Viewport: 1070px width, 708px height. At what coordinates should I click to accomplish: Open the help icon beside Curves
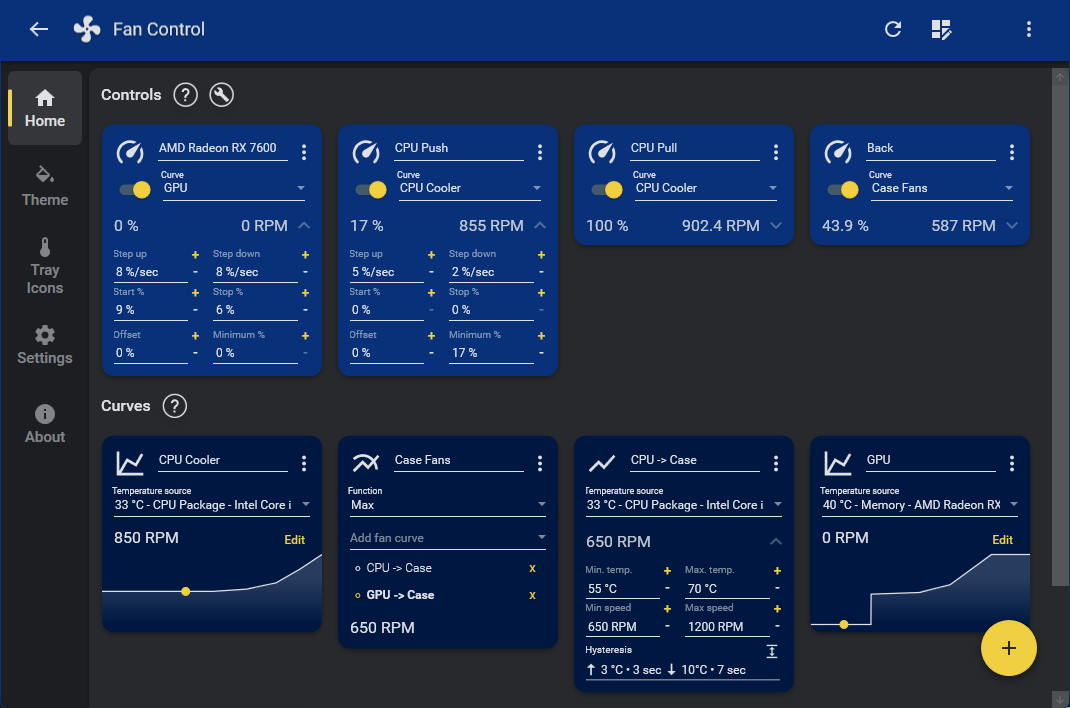pos(175,406)
